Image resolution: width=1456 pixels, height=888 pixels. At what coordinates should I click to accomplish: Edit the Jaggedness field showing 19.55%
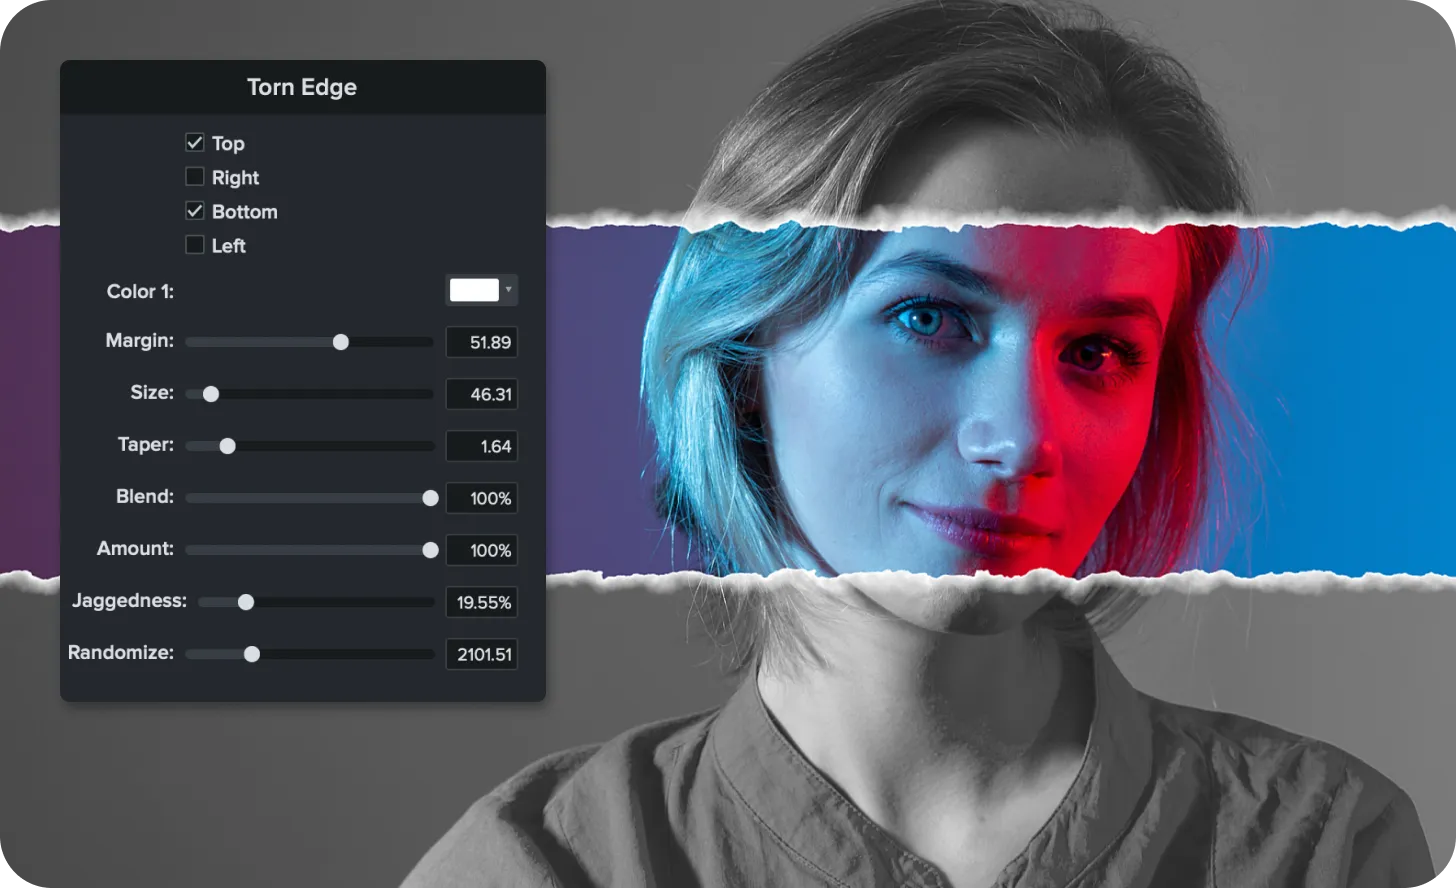point(481,602)
